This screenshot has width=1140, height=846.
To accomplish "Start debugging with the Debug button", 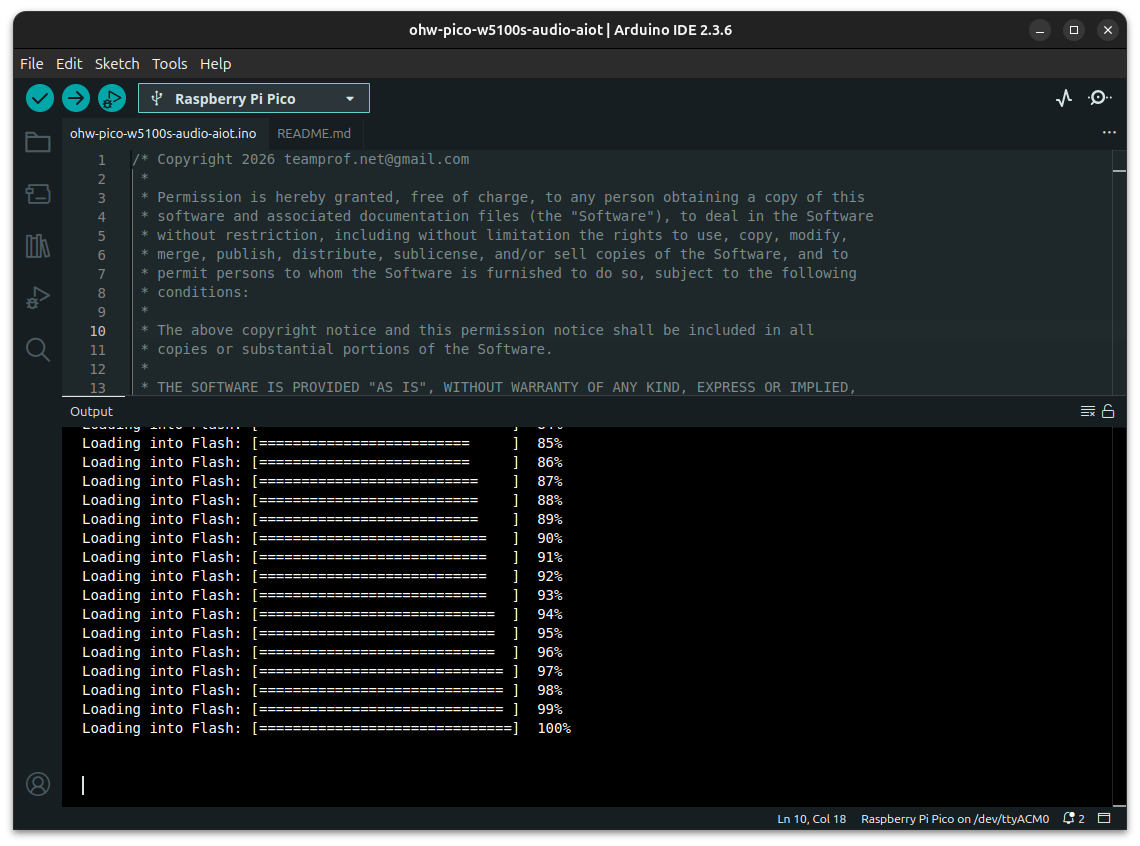I will [111, 98].
